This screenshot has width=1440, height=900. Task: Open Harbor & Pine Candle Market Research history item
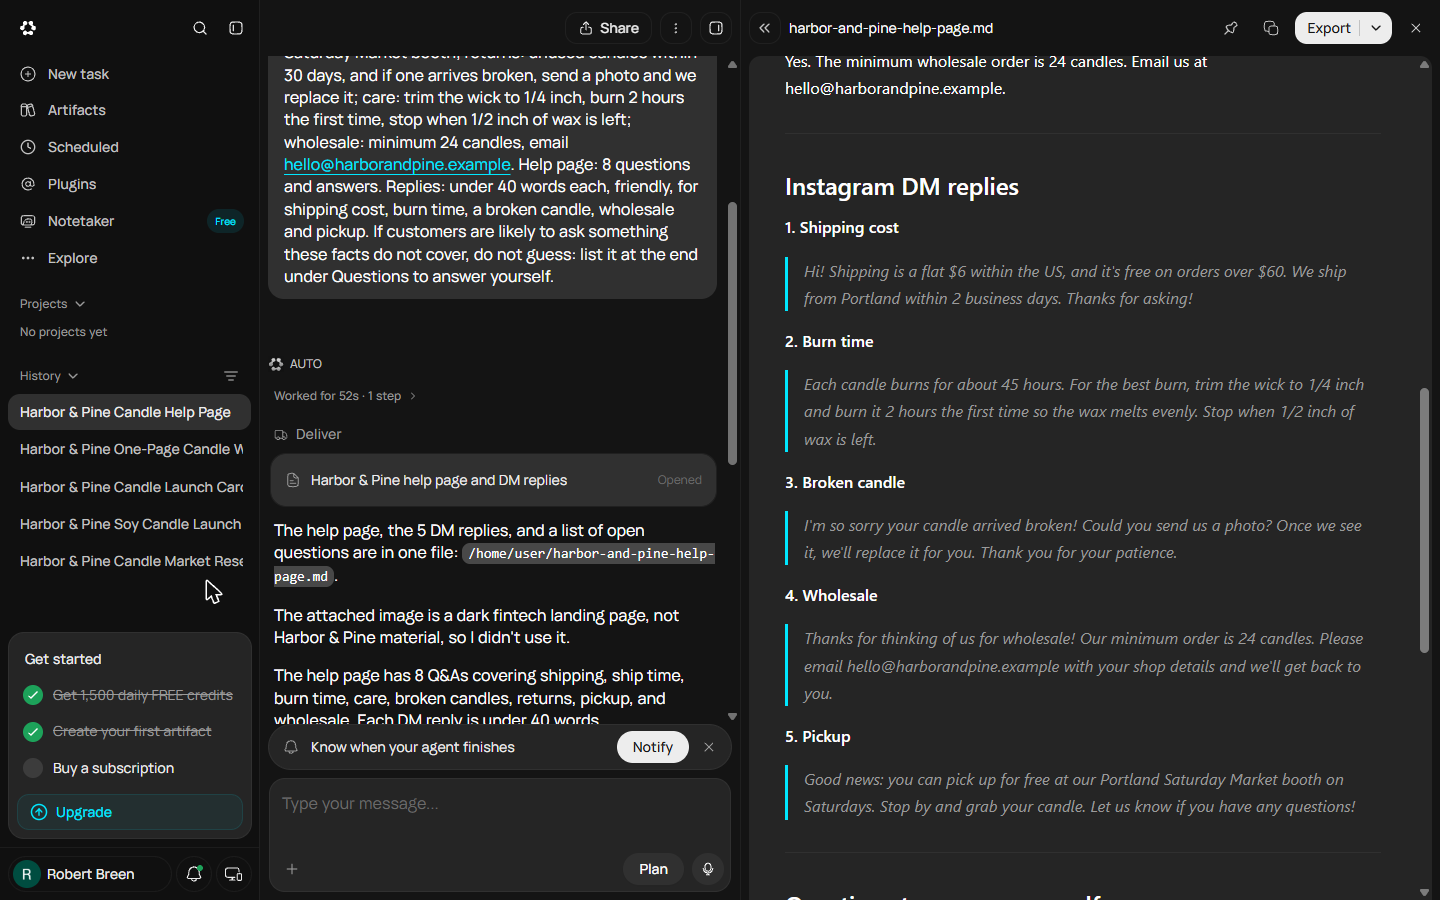130,561
